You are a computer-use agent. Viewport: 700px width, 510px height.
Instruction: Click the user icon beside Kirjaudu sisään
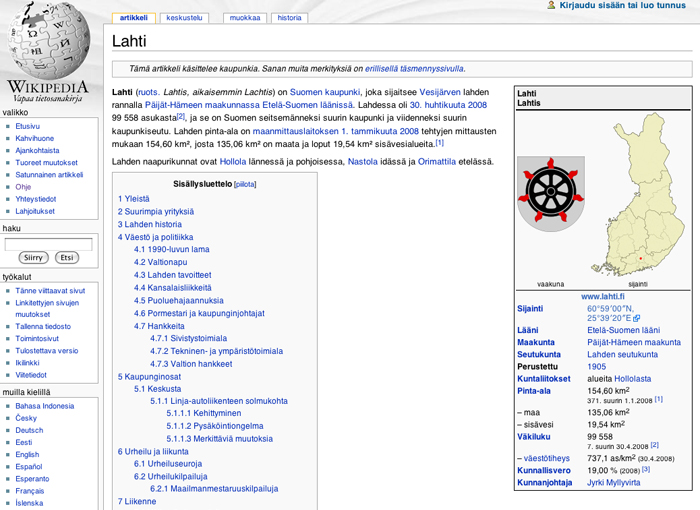click(x=551, y=5)
